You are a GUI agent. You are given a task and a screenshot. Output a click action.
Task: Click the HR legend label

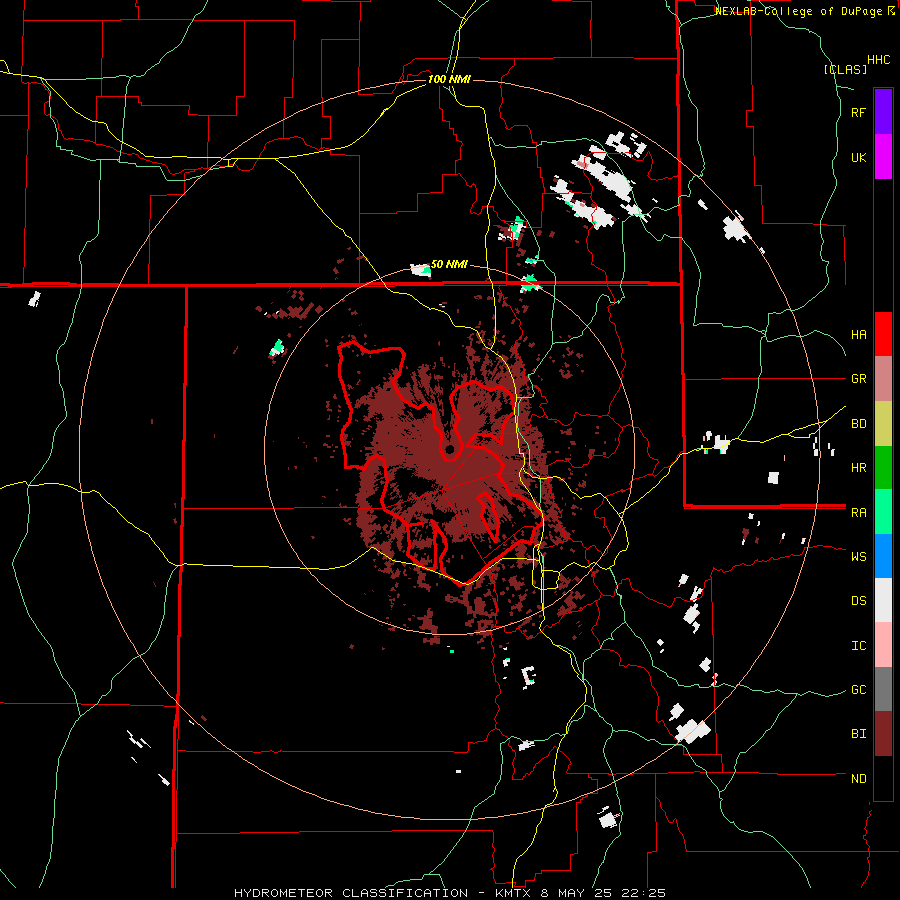click(858, 468)
